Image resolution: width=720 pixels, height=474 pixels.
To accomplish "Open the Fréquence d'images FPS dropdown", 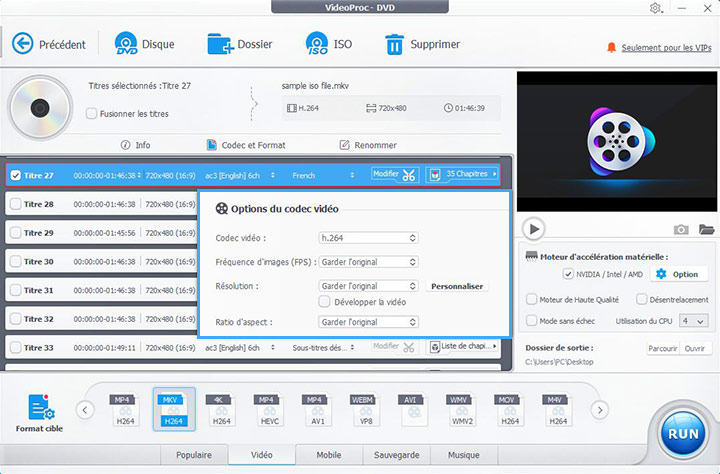I will point(368,262).
